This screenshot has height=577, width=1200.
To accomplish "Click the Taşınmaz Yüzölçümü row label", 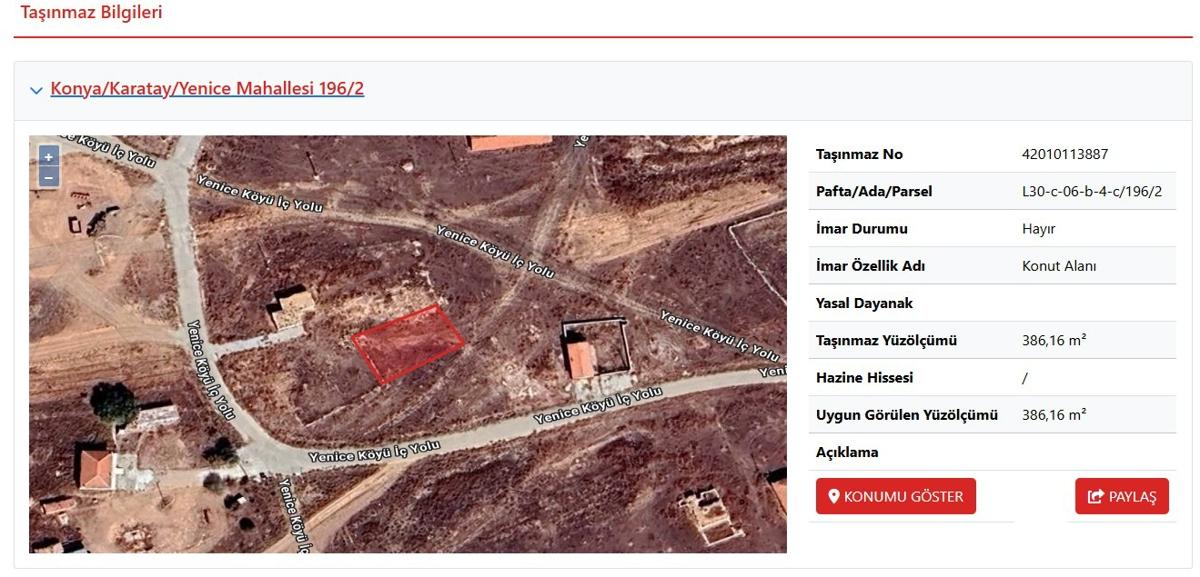I will (x=886, y=340).
